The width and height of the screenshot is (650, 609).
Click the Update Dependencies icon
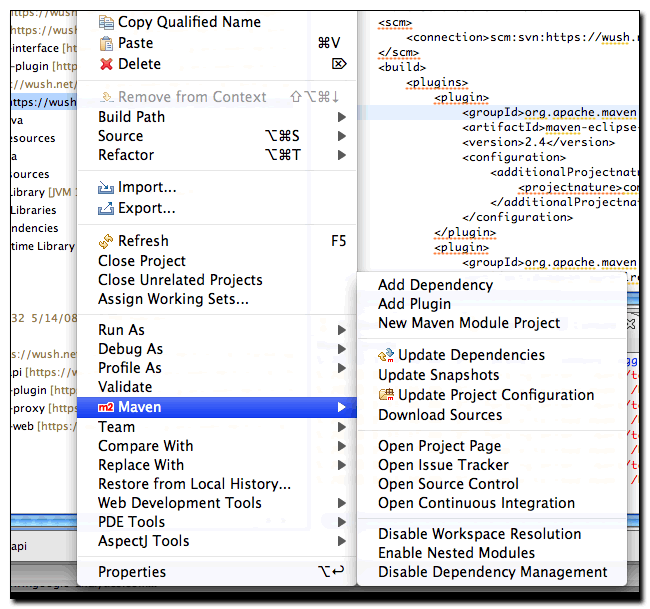[386, 355]
